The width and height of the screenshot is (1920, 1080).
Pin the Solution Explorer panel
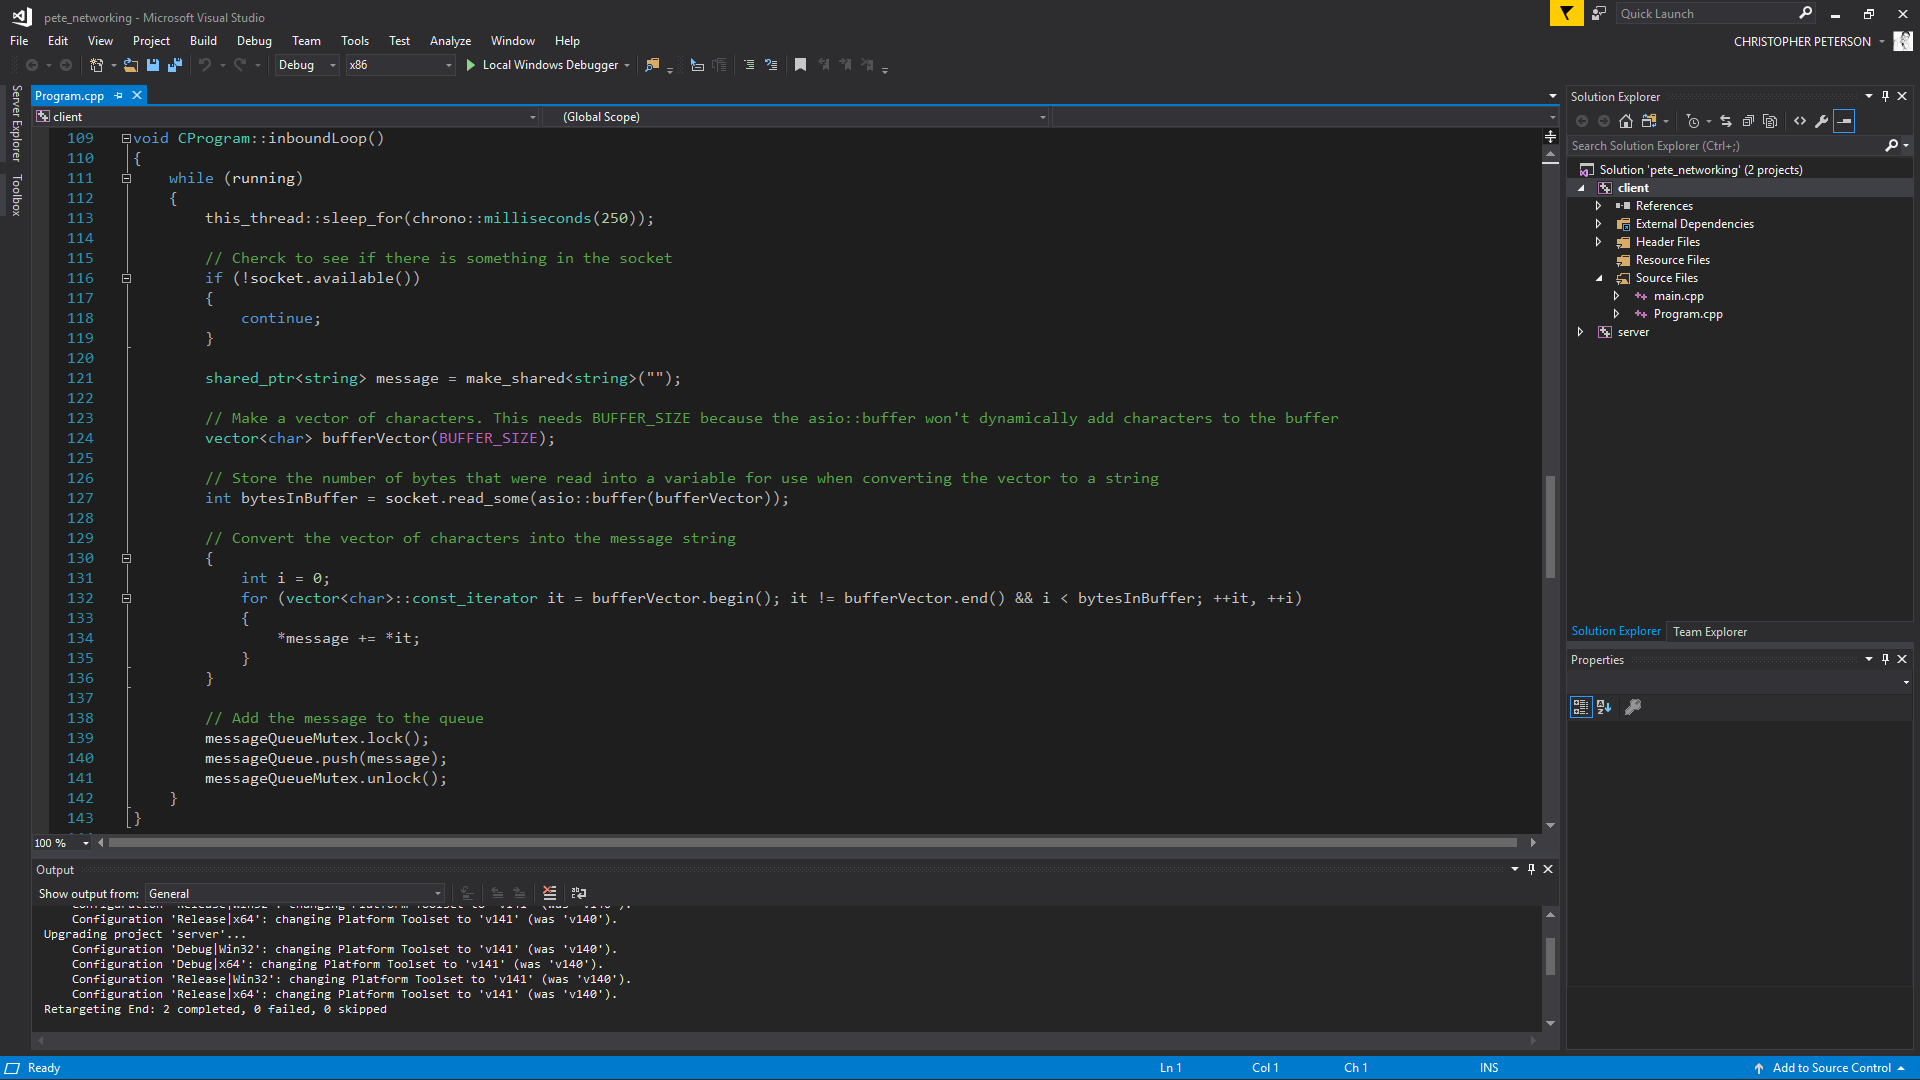pos(1885,97)
